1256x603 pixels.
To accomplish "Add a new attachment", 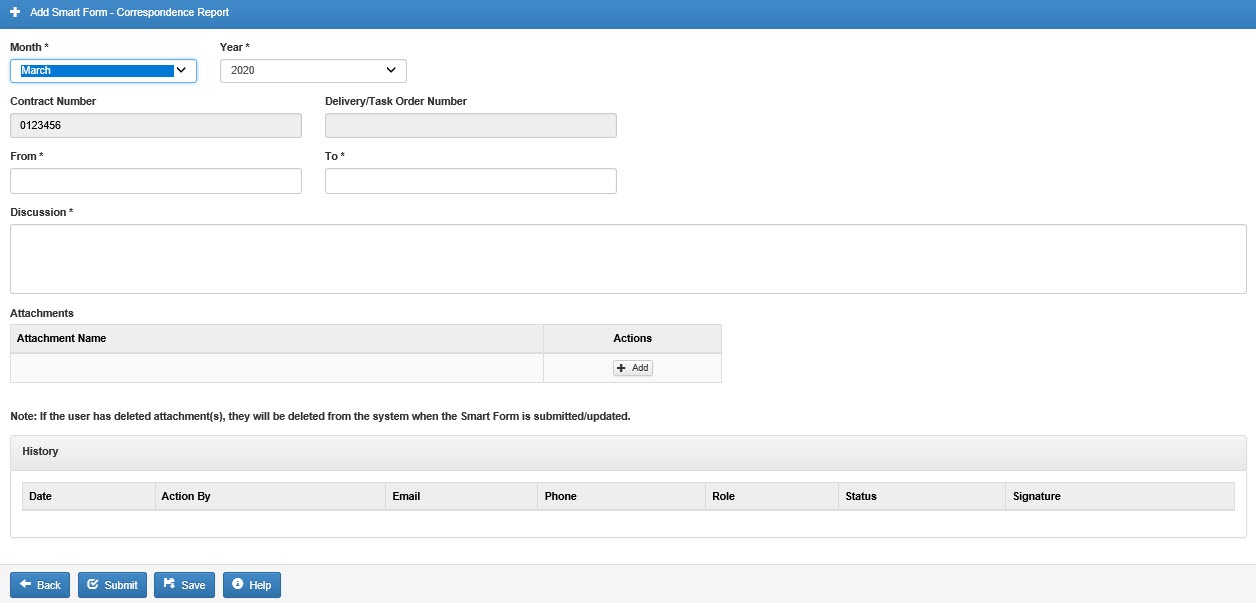I will click(x=632, y=368).
